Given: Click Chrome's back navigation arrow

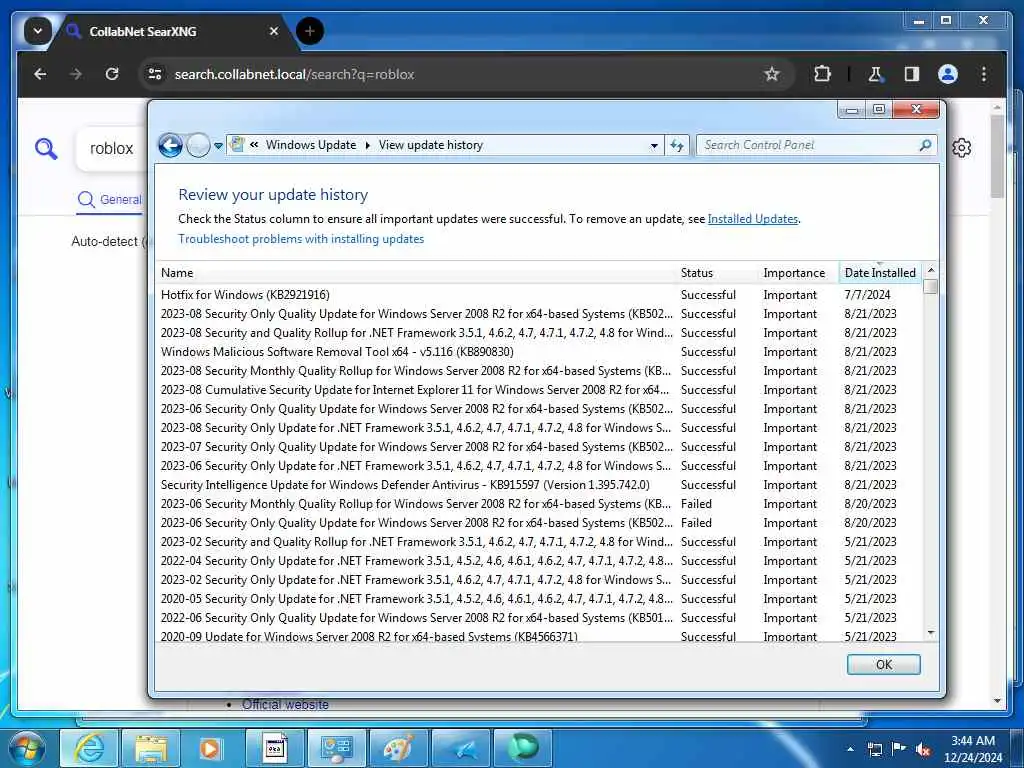Looking at the screenshot, I should [40, 74].
